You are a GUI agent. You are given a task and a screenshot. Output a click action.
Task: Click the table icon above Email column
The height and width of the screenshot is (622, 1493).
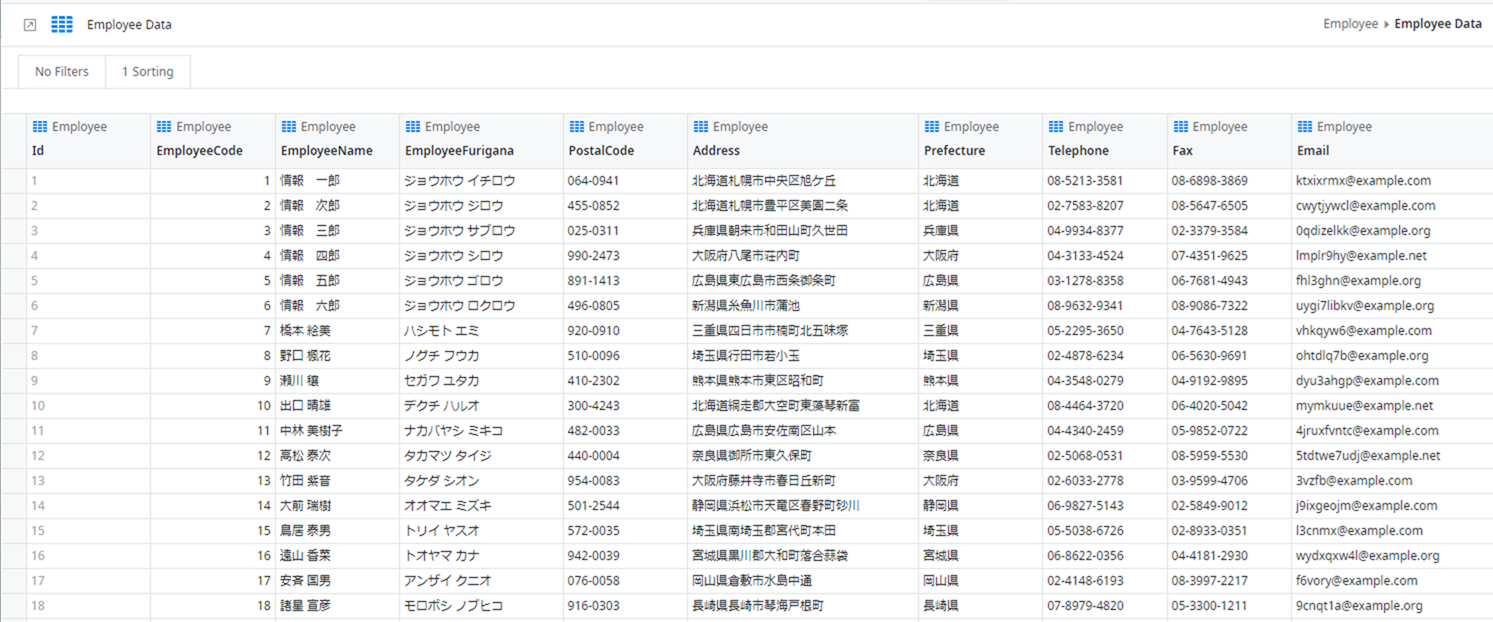1304,127
